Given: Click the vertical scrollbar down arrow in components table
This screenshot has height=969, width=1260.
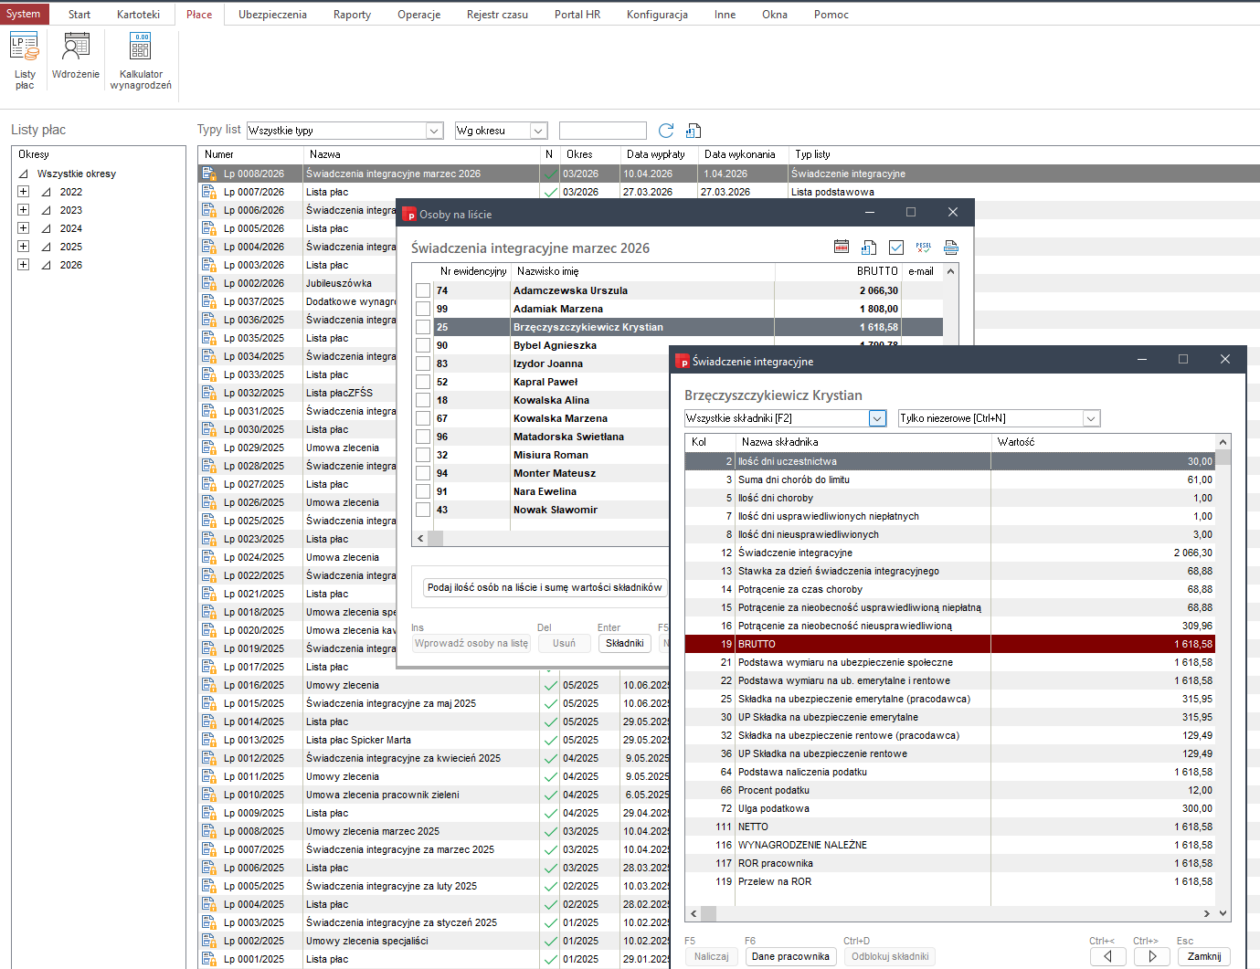Looking at the screenshot, I should [x=1222, y=914].
